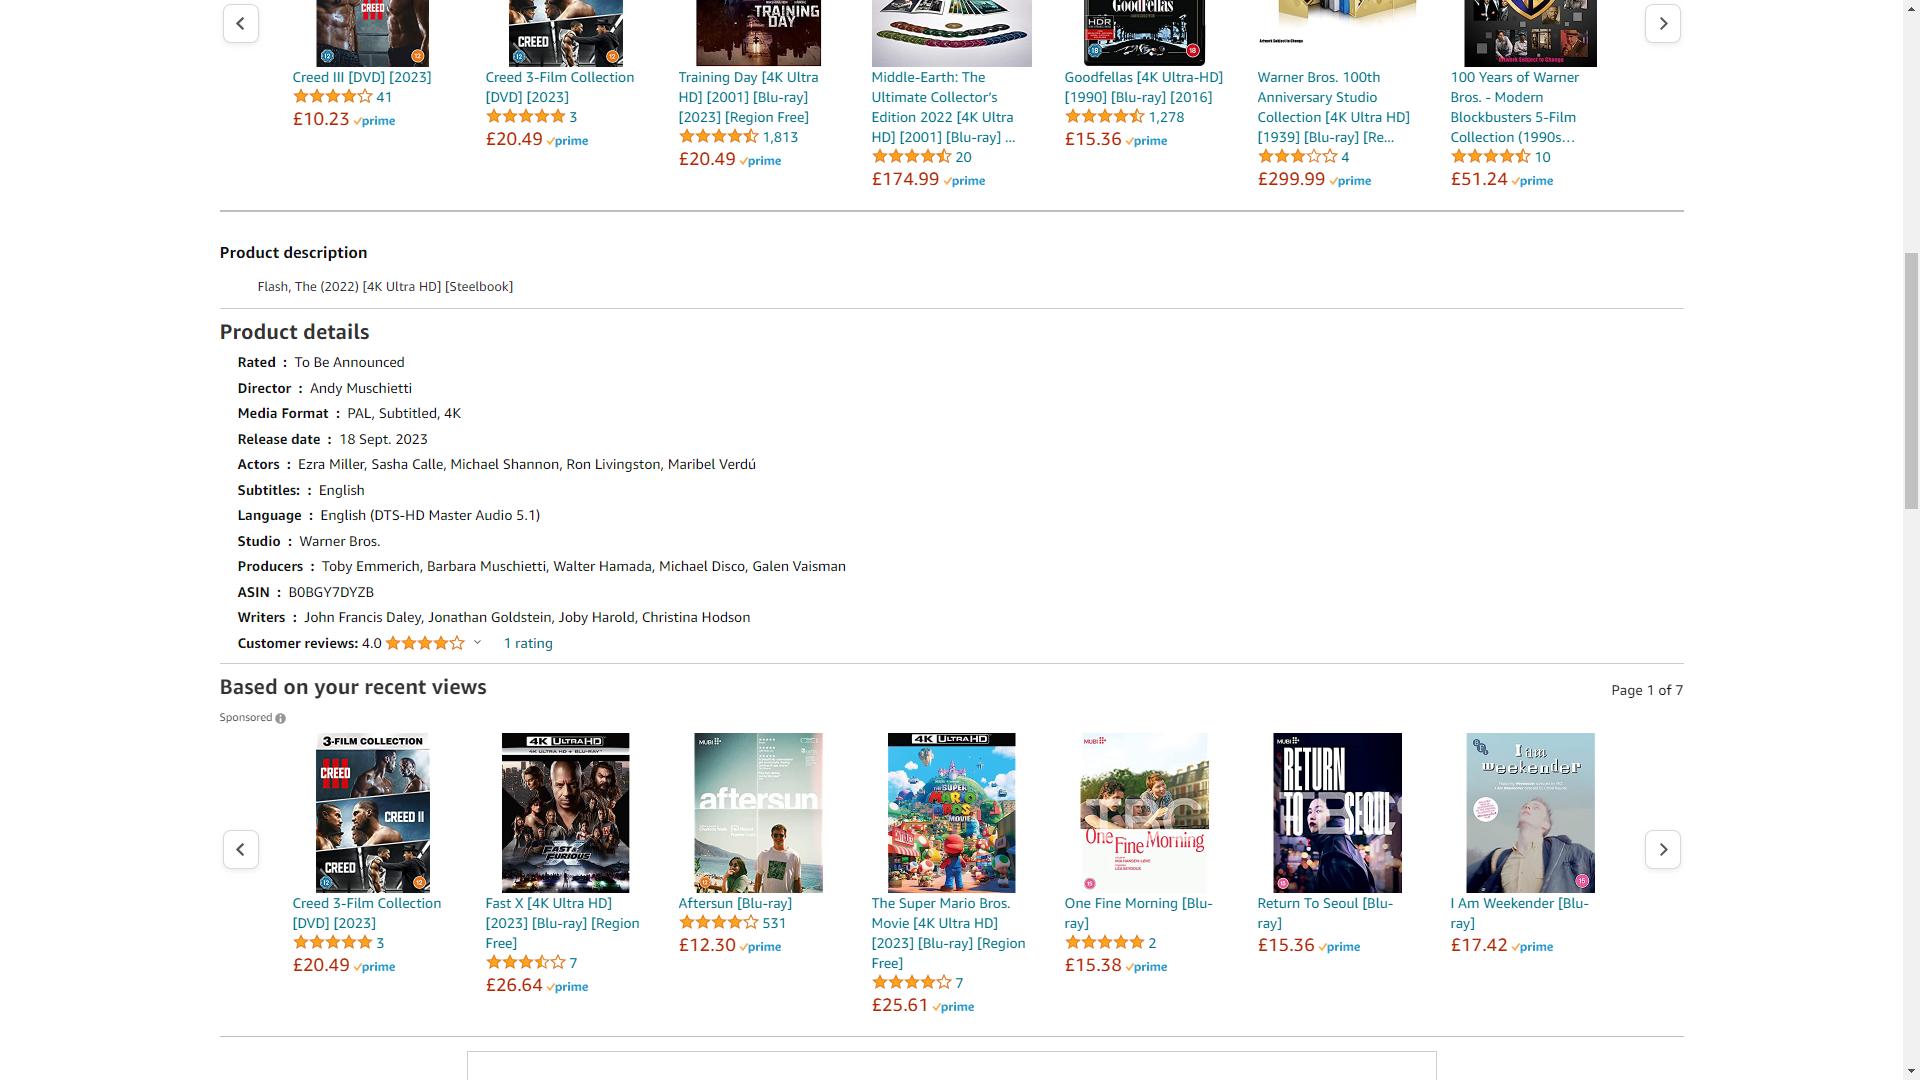The width and height of the screenshot is (1920, 1080).
Task: Show previous recent-views carousel page
Action: 240,849
